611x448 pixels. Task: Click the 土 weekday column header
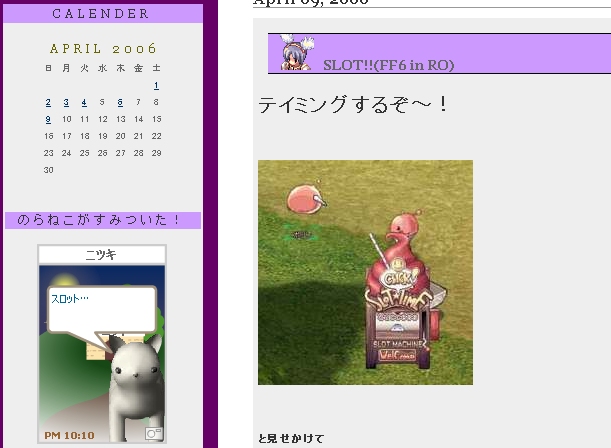tap(156, 68)
